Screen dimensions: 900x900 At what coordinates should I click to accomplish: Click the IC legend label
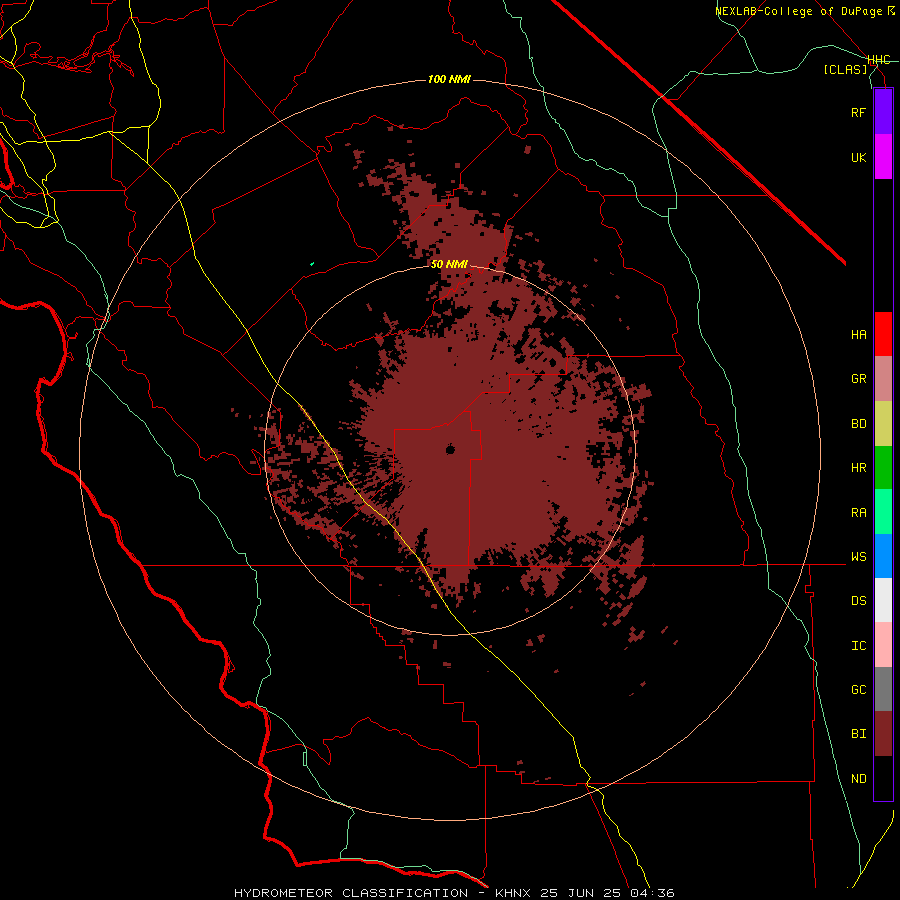(858, 646)
